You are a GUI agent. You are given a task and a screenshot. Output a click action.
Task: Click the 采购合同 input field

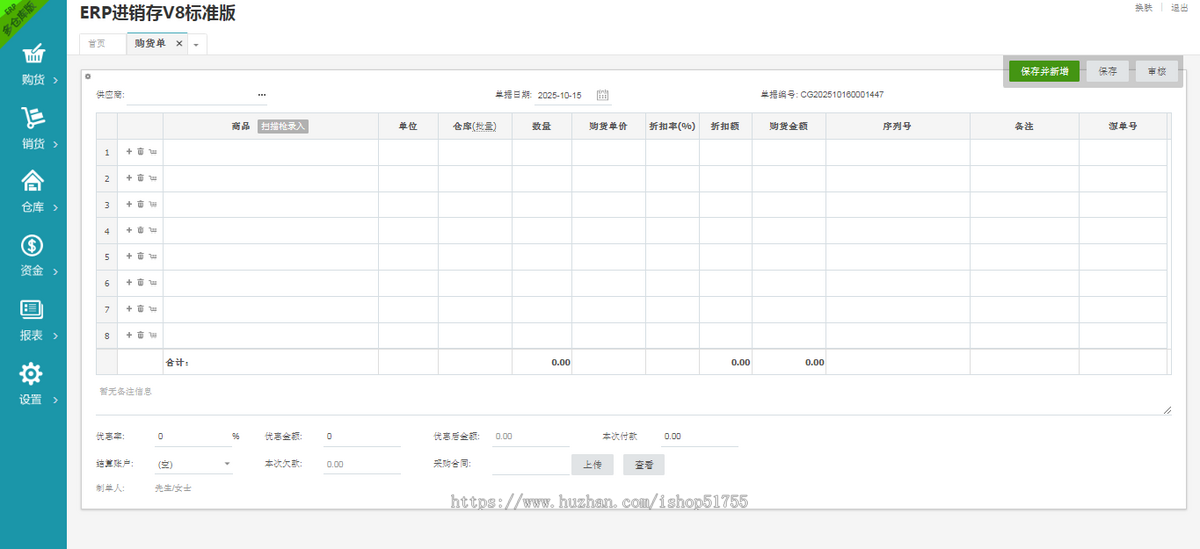[x=530, y=465]
